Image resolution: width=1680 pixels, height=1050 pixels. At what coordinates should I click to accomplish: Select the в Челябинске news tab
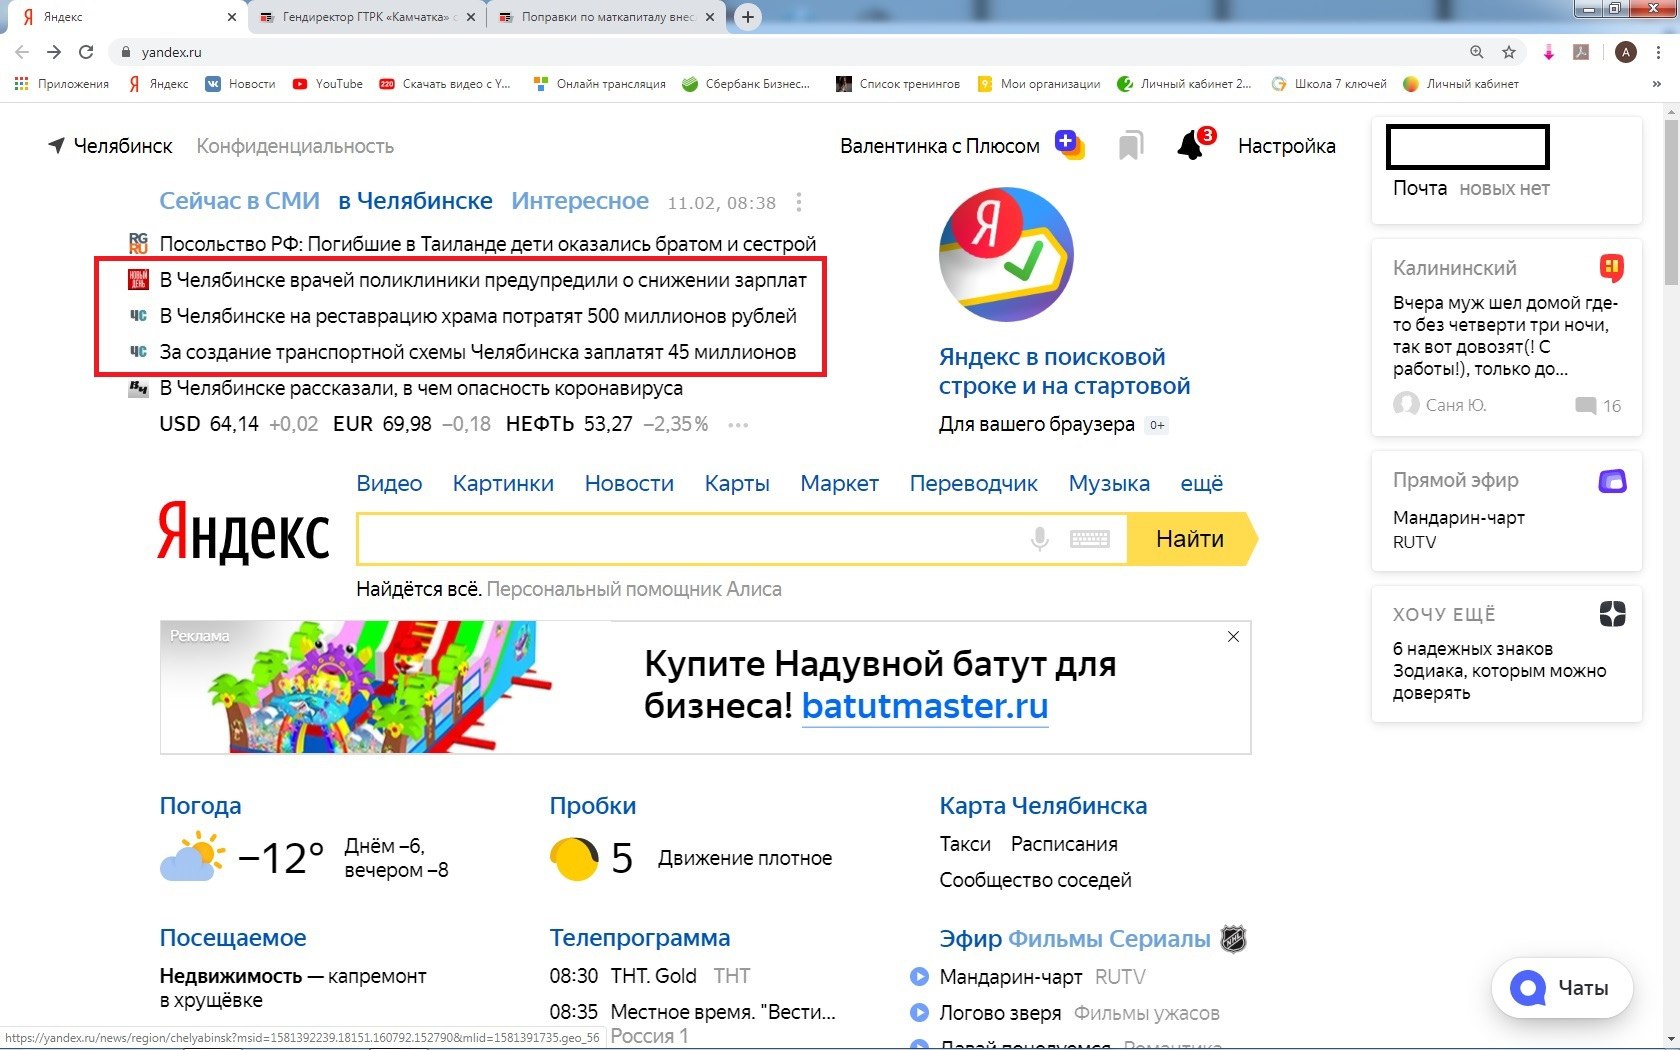pyautogui.click(x=415, y=201)
